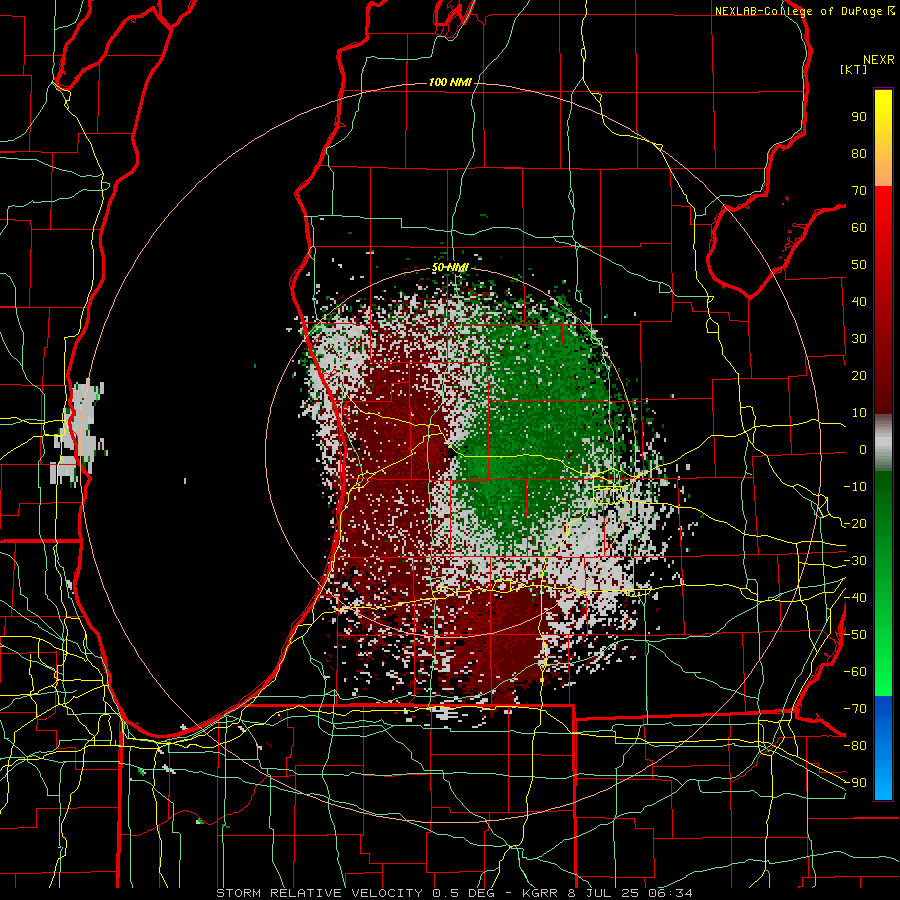Image resolution: width=900 pixels, height=900 pixels.
Task: Click the positive 40 scale value
Action: coord(859,301)
